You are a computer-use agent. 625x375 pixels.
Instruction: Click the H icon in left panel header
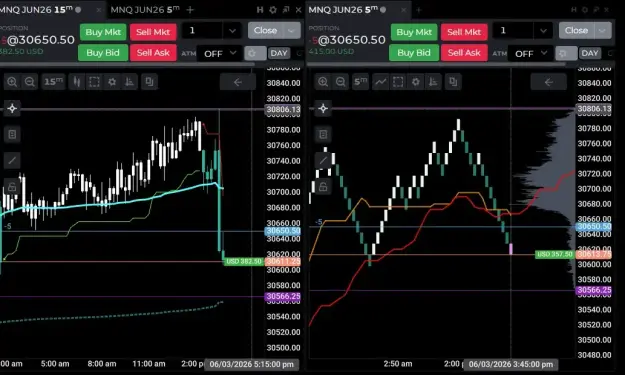[x=260, y=10]
